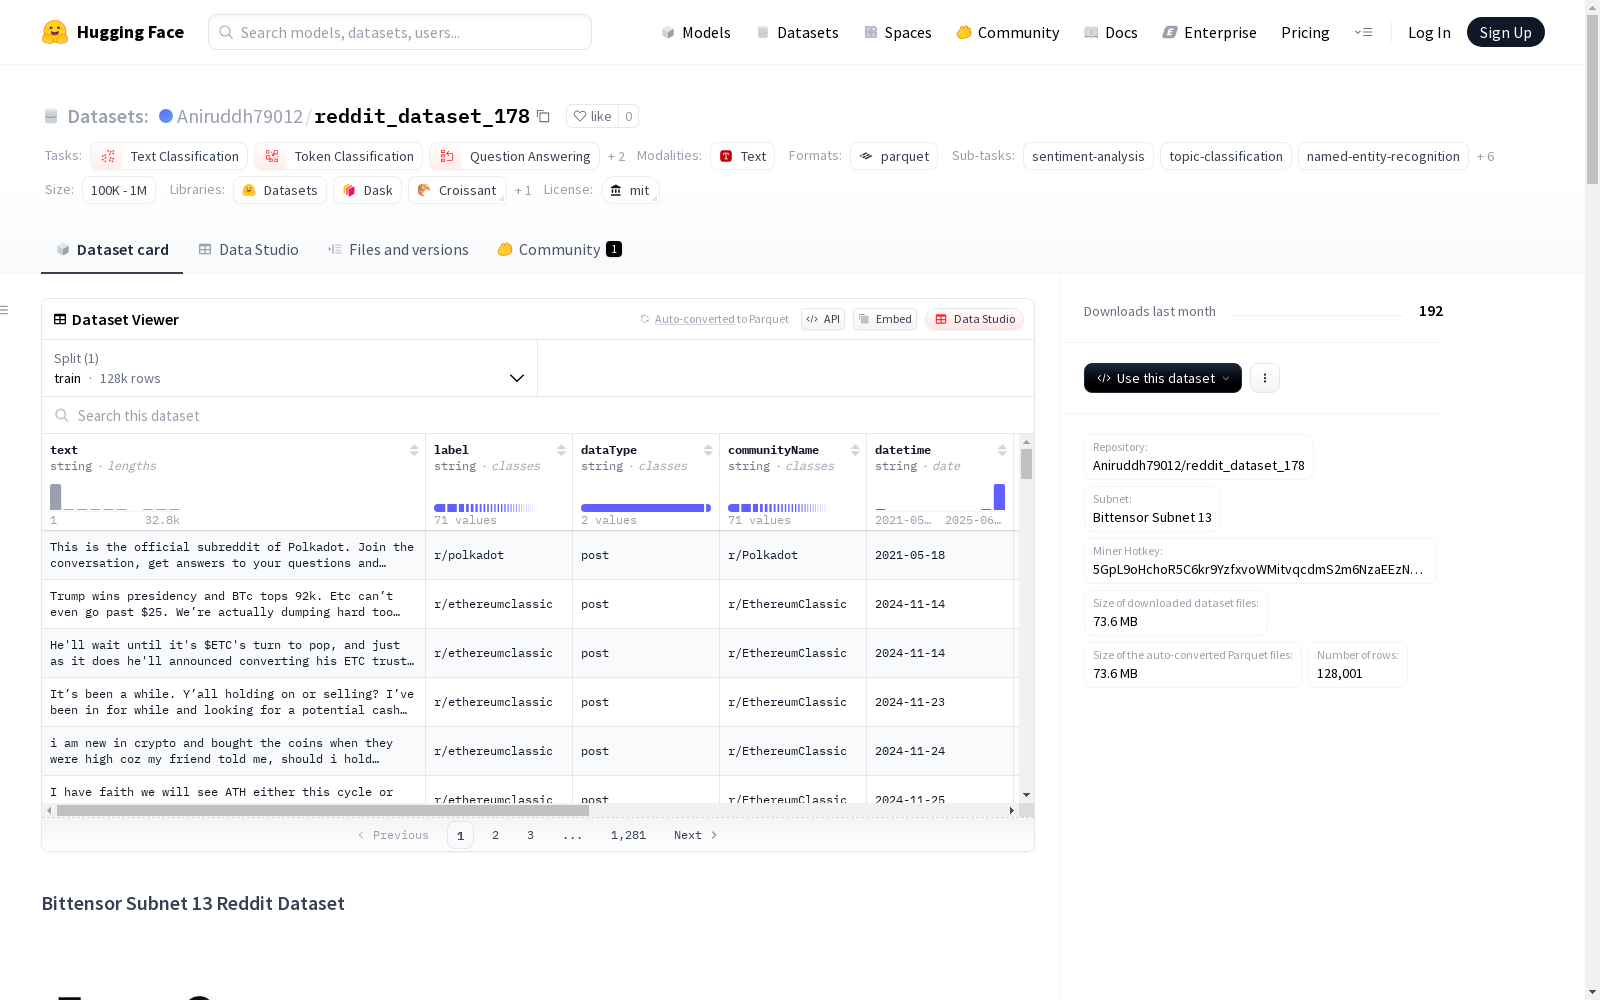Sort the label column

pos(561,450)
